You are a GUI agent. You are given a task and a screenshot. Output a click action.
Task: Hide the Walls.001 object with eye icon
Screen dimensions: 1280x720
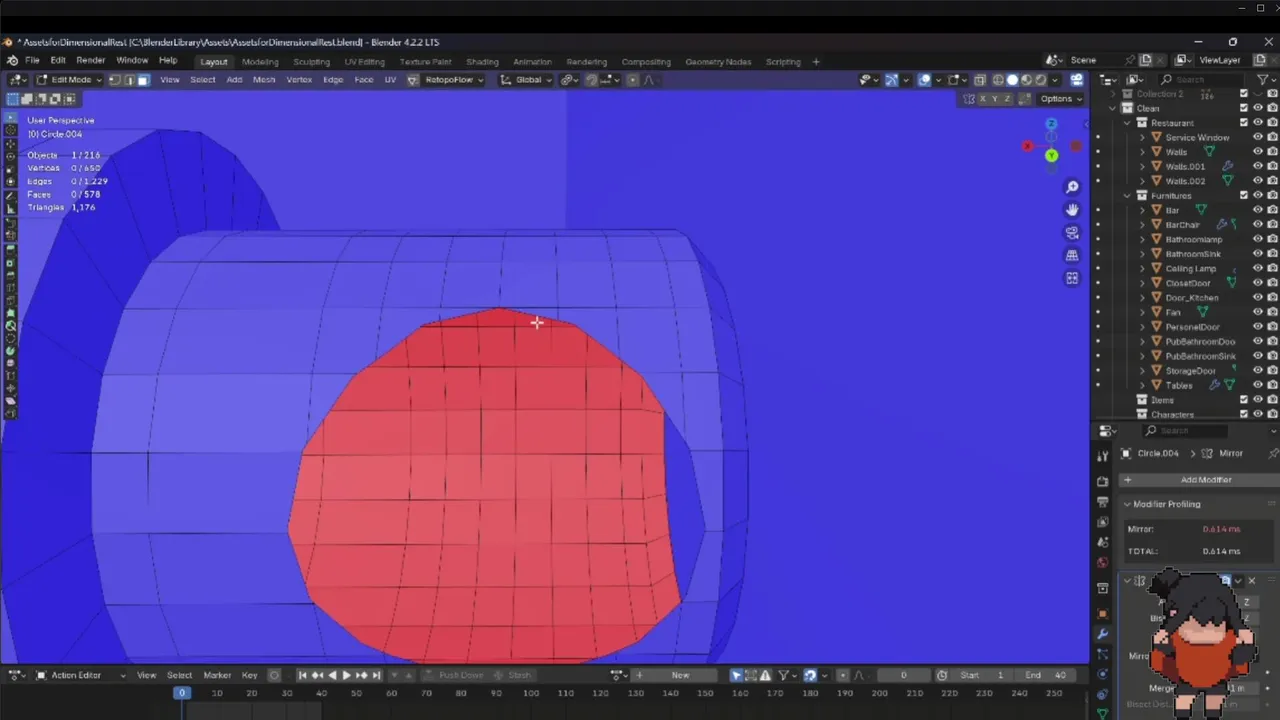pos(1258,167)
